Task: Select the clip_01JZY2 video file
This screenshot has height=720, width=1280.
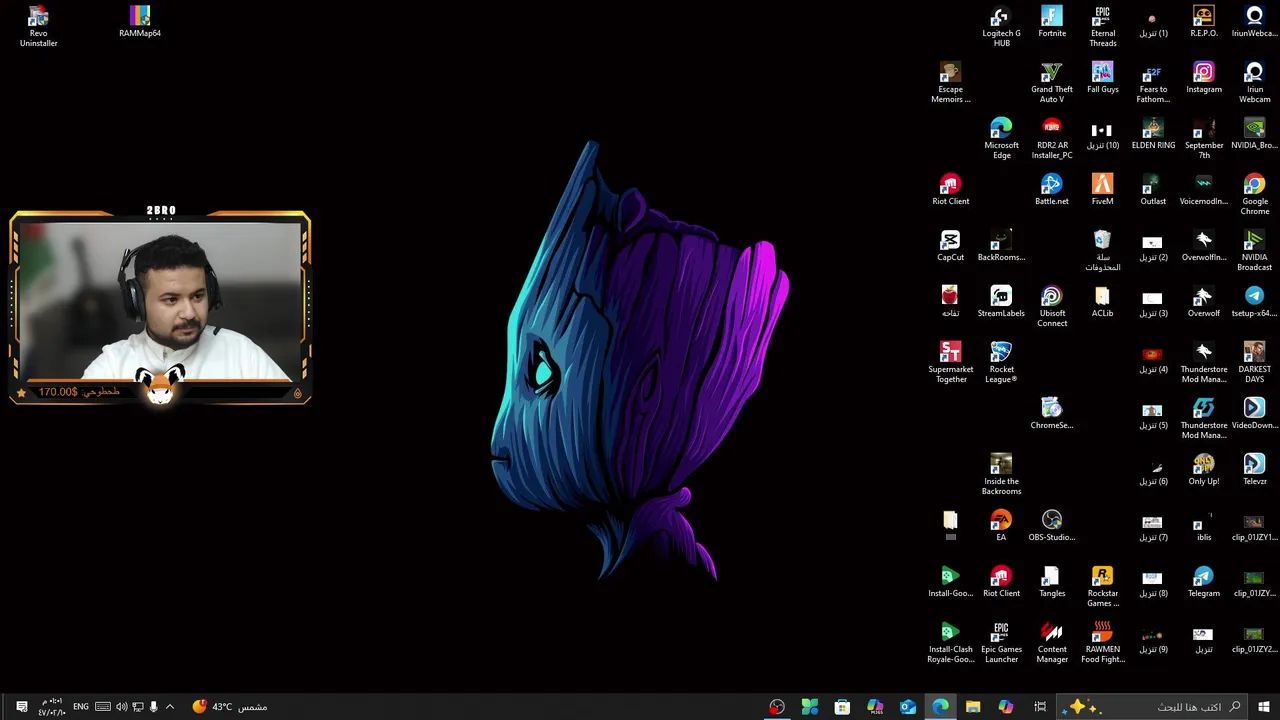Action: click(x=1255, y=638)
